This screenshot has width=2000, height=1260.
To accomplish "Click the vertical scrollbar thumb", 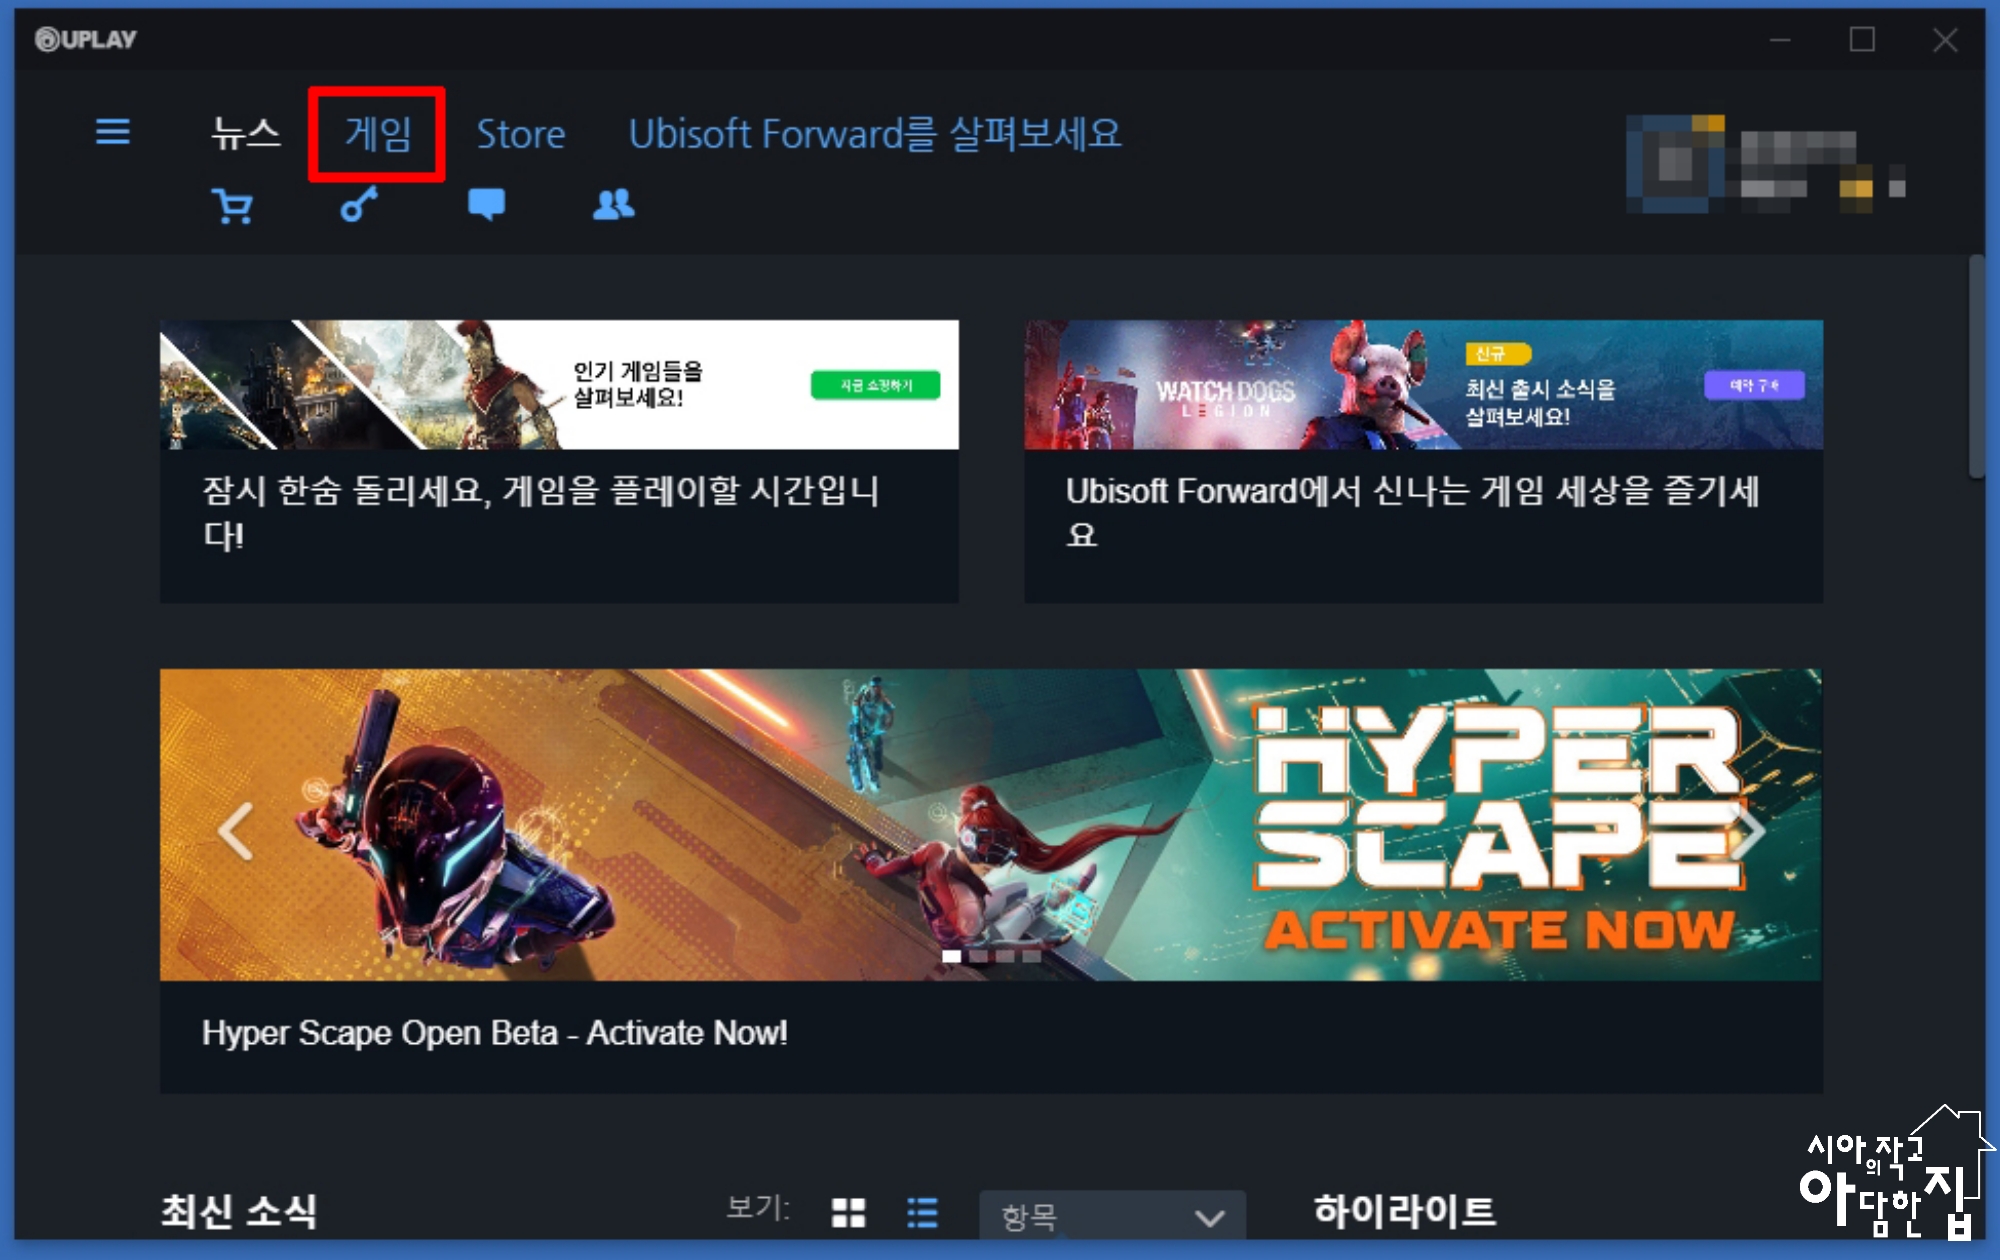I will [x=1976, y=367].
